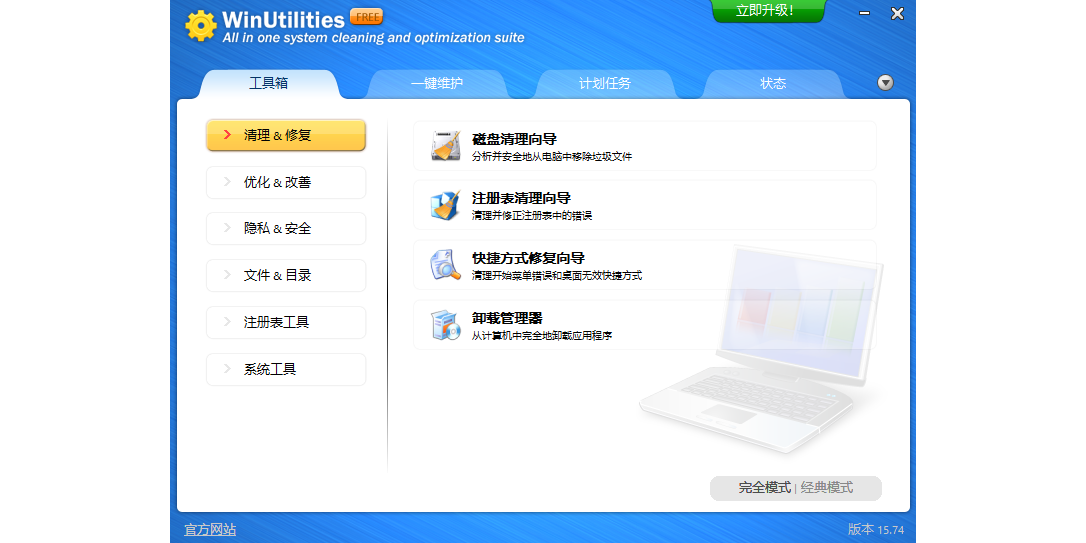Click the gray arrow beside 文件 & 目录
1086x543 pixels.
(227, 275)
